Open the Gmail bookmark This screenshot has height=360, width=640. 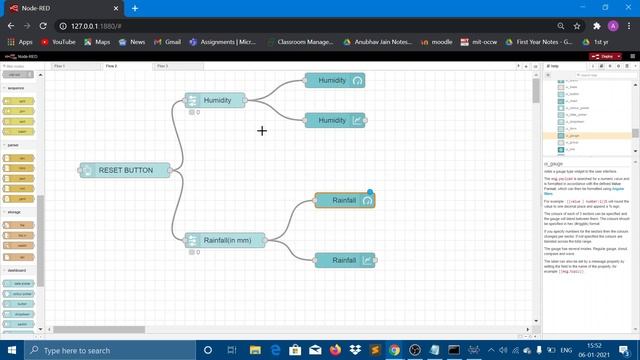pyautogui.click(x=167, y=42)
